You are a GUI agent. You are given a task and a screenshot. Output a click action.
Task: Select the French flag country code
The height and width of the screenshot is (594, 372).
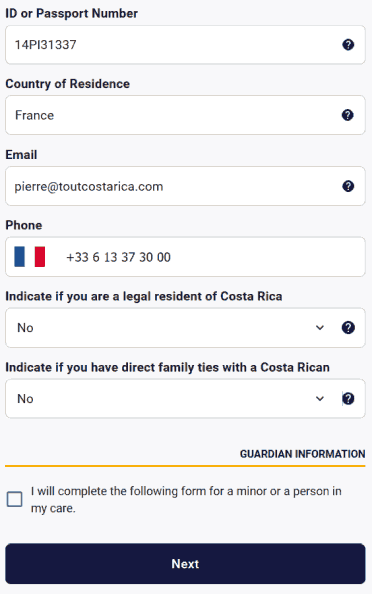tap(30, 257)
